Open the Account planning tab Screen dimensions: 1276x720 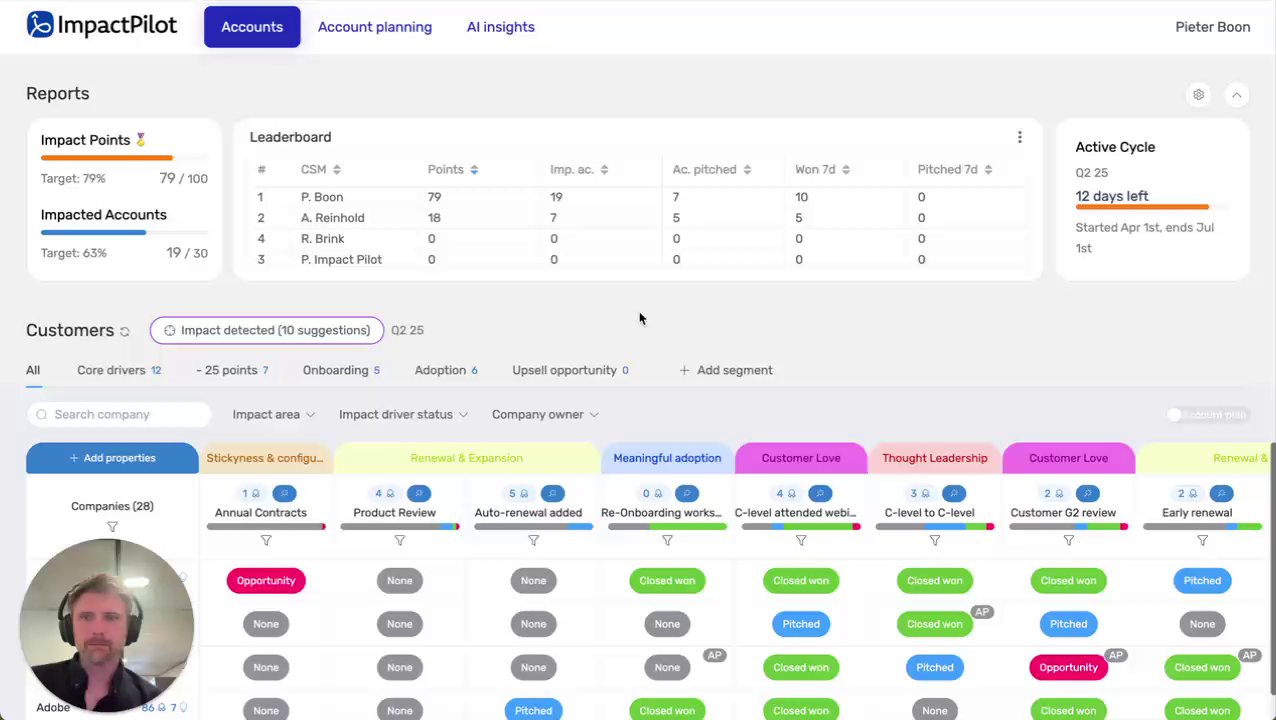pos(375,27)
